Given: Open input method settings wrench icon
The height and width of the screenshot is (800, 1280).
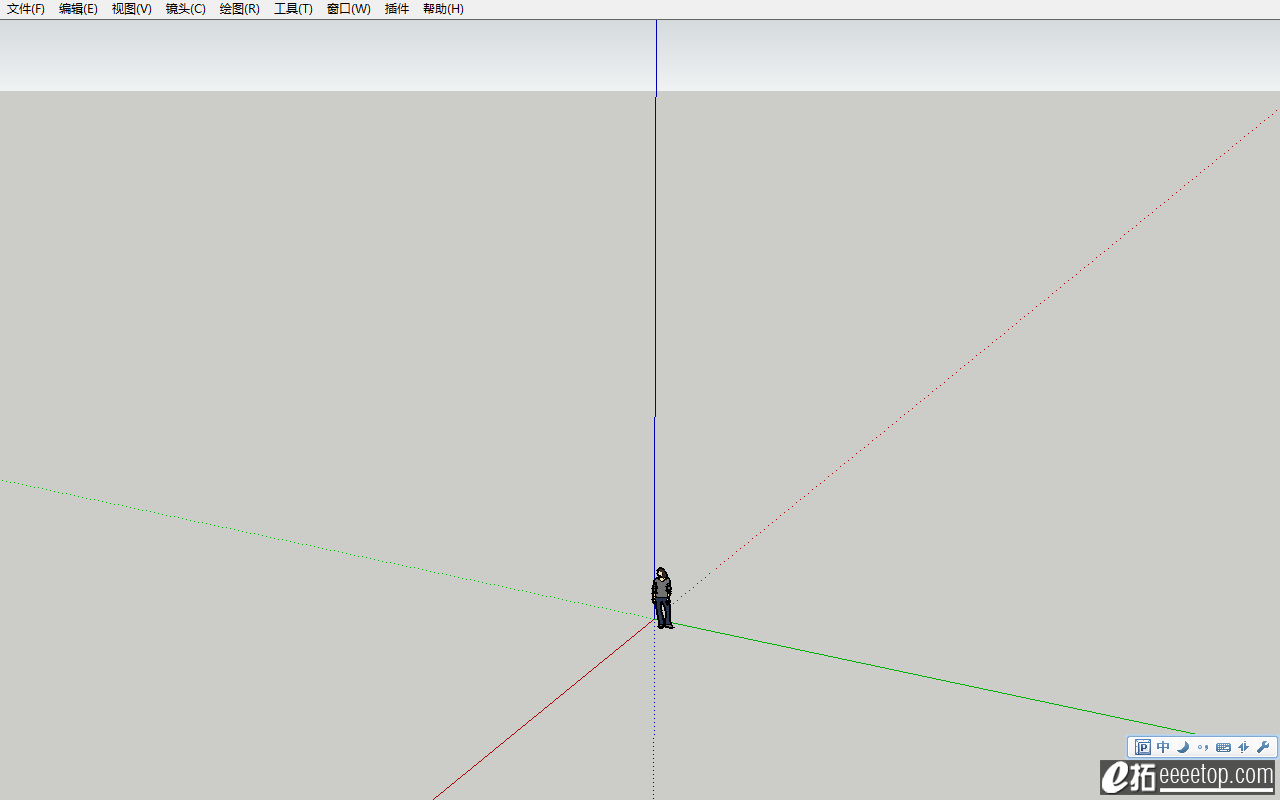Looking at the screenshot, I should pos(1263,747).
